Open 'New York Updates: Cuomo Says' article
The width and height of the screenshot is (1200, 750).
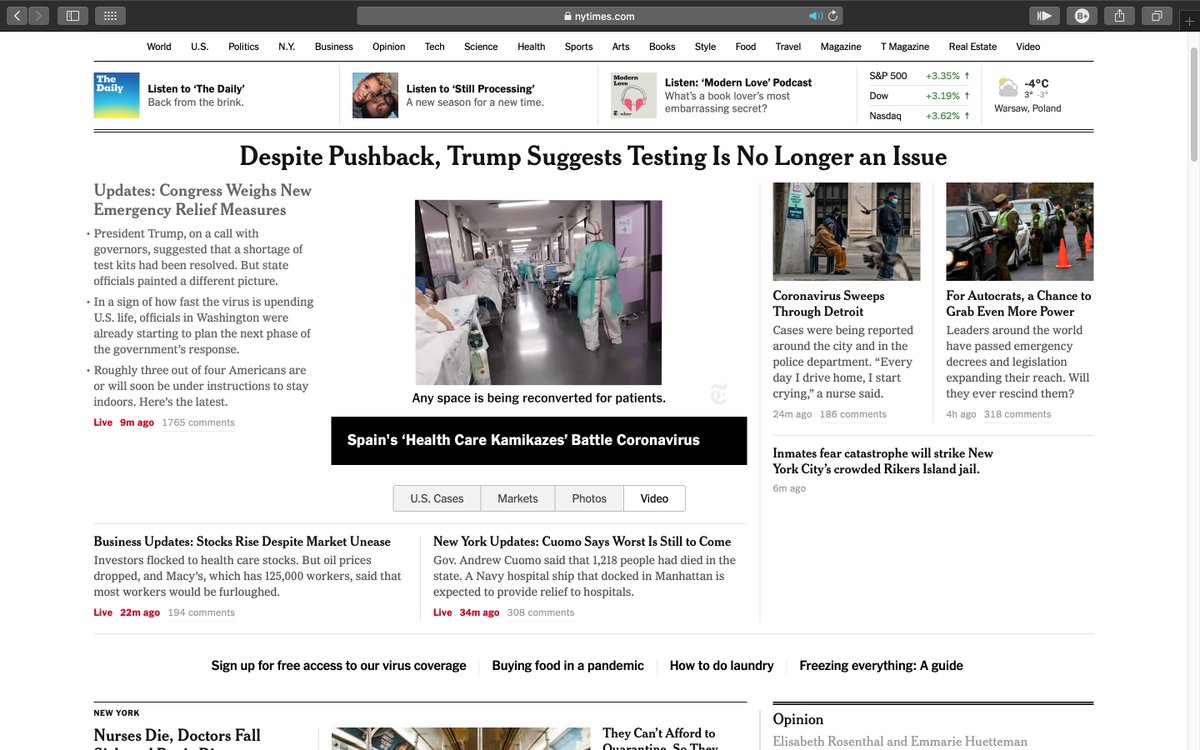click(582, 541)
